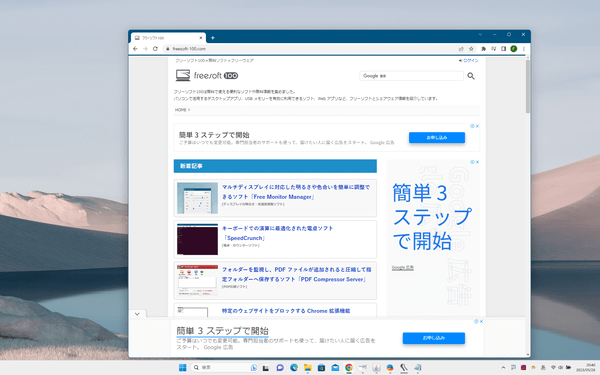Screen dimensions: 600x375
Task: Click お申し込み button in the top banner ad
Action: [x=437, y=137]
